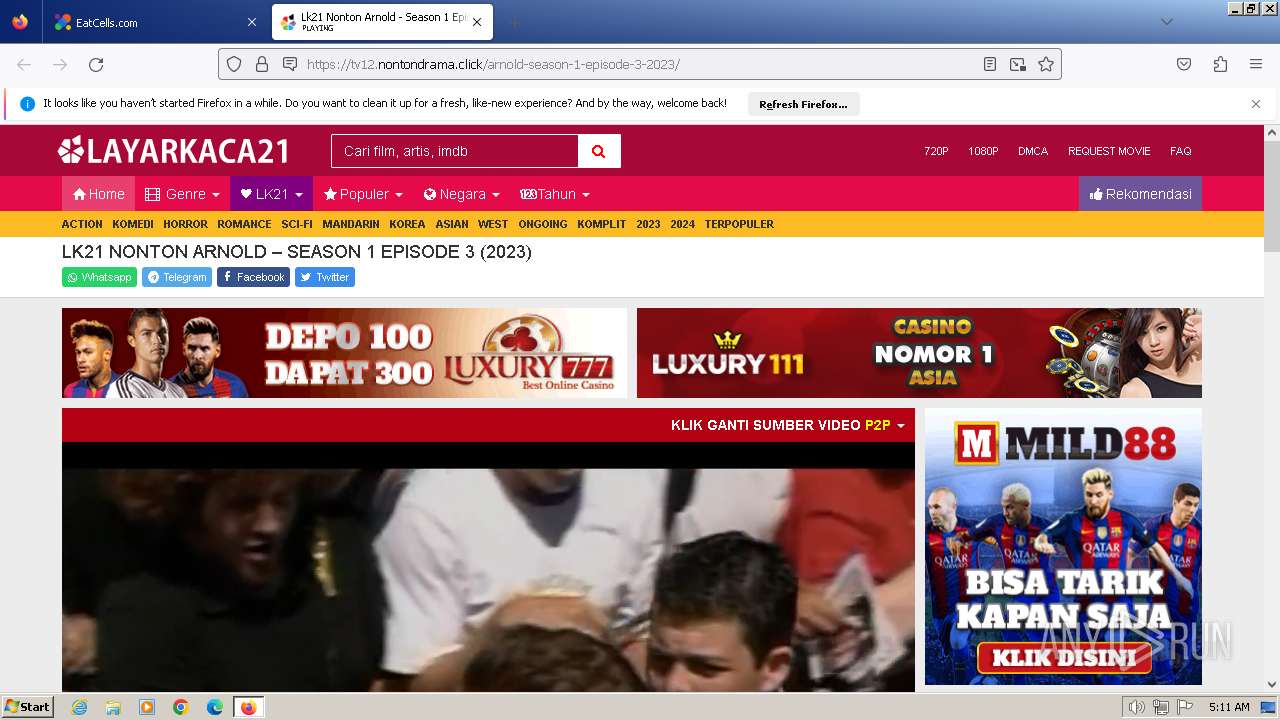Go to Home menu item
The image size is (1280, 720).
tap(98, 194)
